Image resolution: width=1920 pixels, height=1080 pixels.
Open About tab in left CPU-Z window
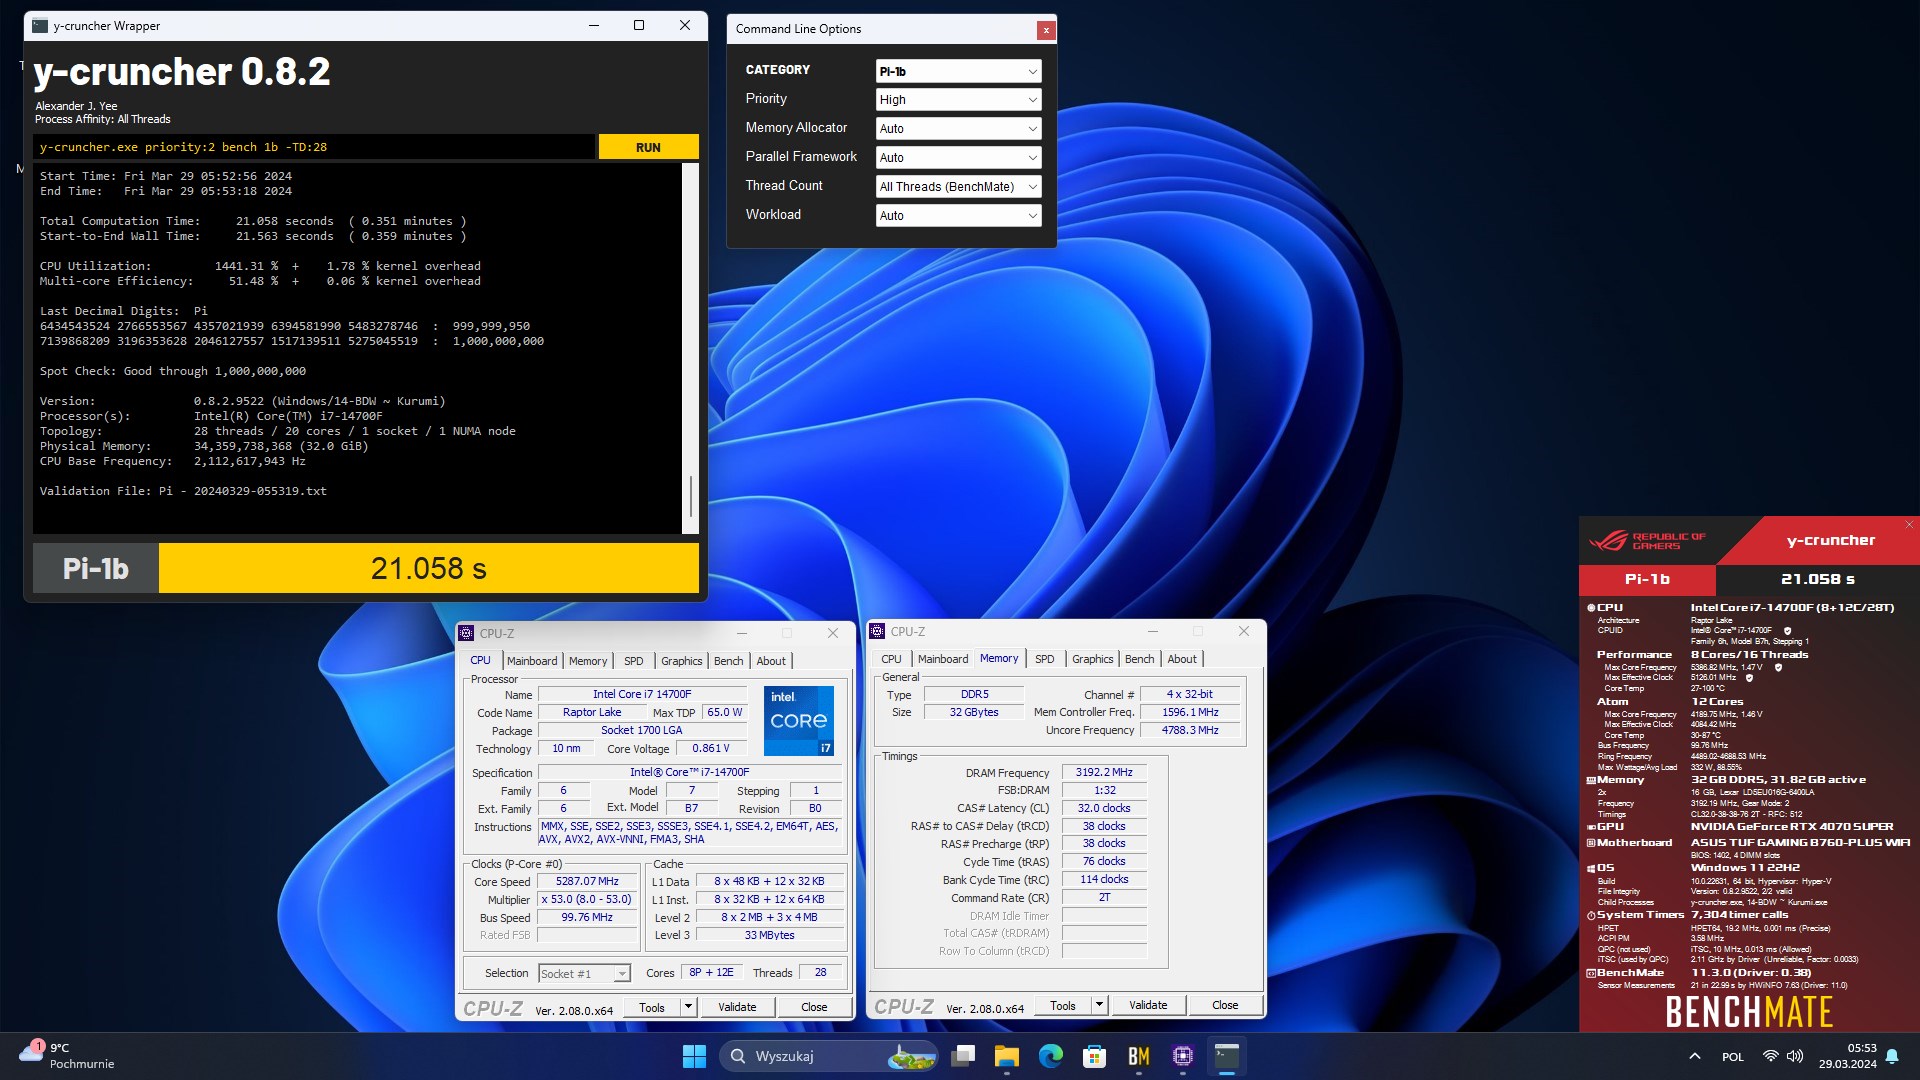[771, 661]
